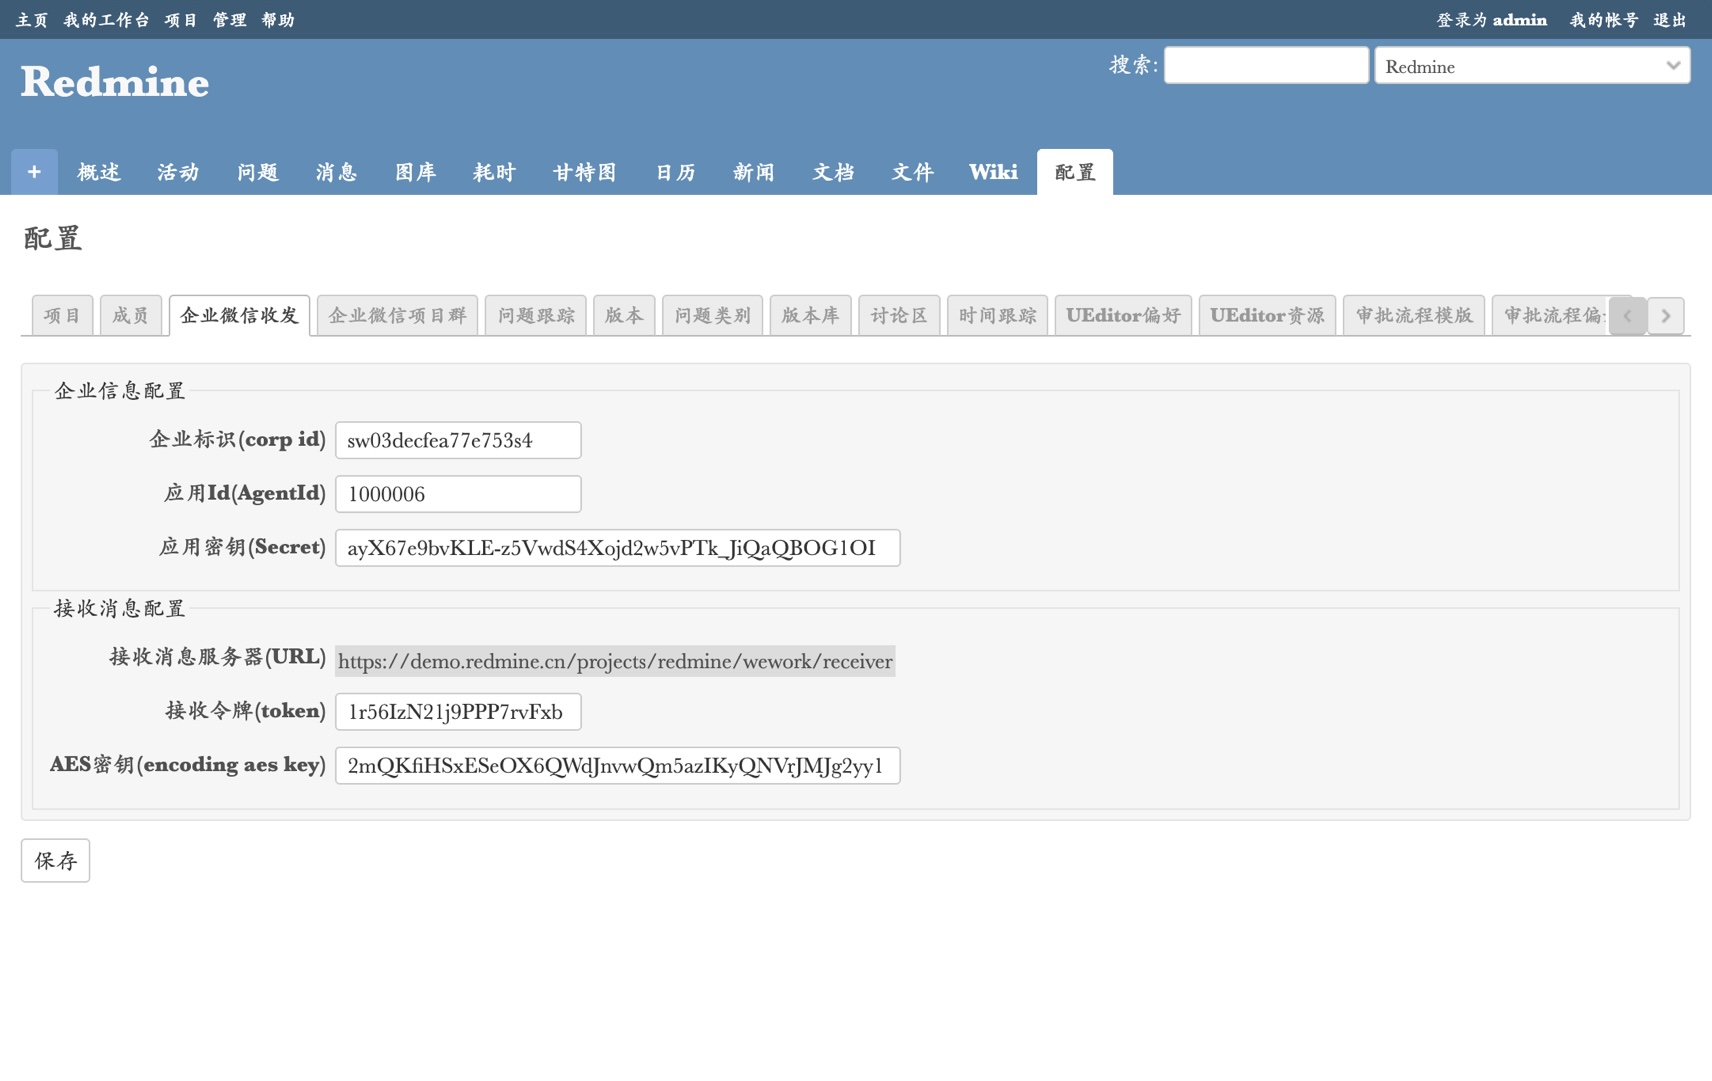Open the 耗时 project tab
Viewport: 1712px width, 1081px height.
point(494,172)
